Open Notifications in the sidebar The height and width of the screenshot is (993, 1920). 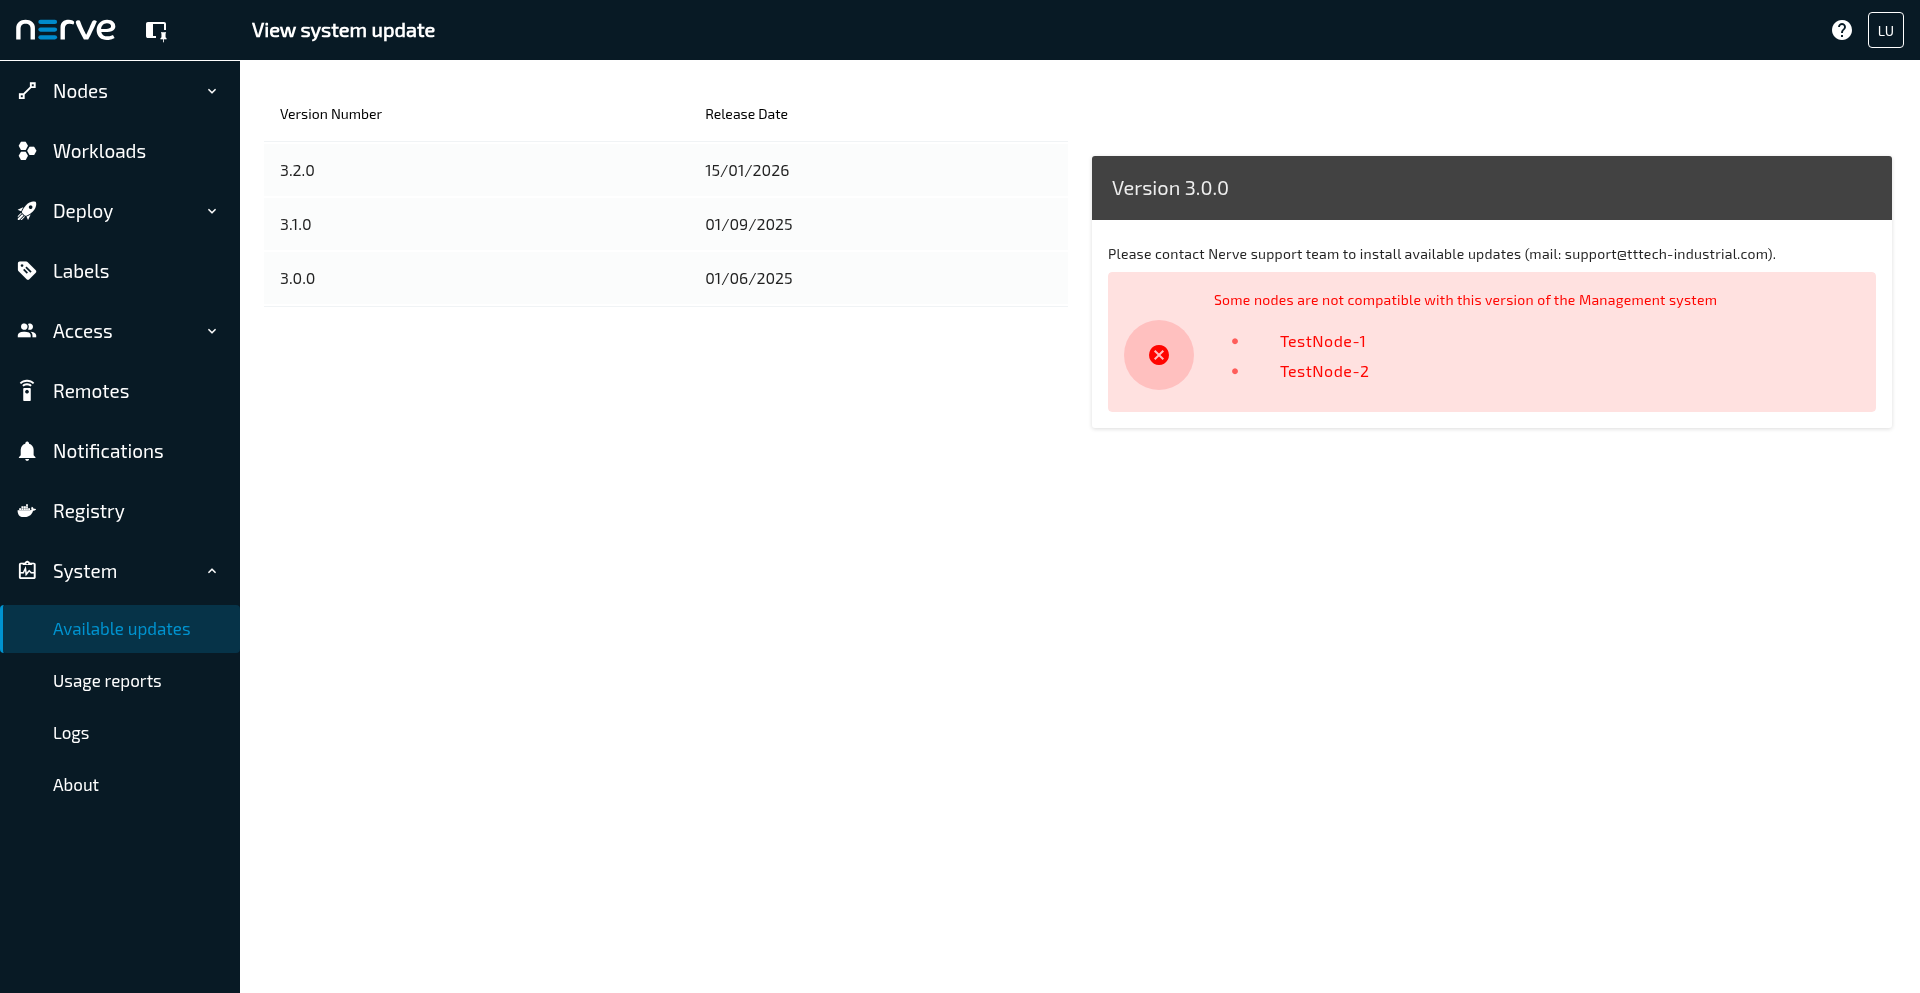coord(120,451)
